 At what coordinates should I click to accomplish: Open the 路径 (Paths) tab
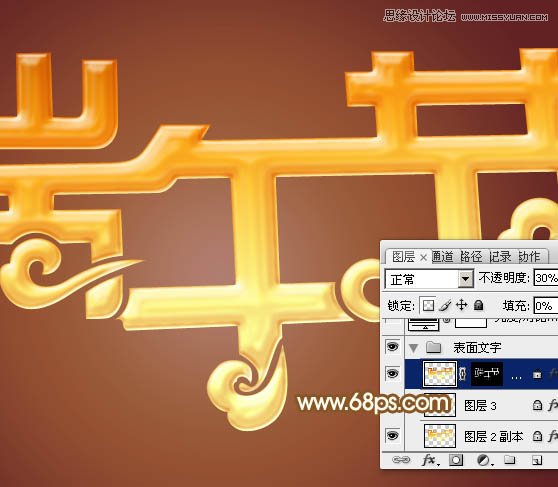(471, 256)
